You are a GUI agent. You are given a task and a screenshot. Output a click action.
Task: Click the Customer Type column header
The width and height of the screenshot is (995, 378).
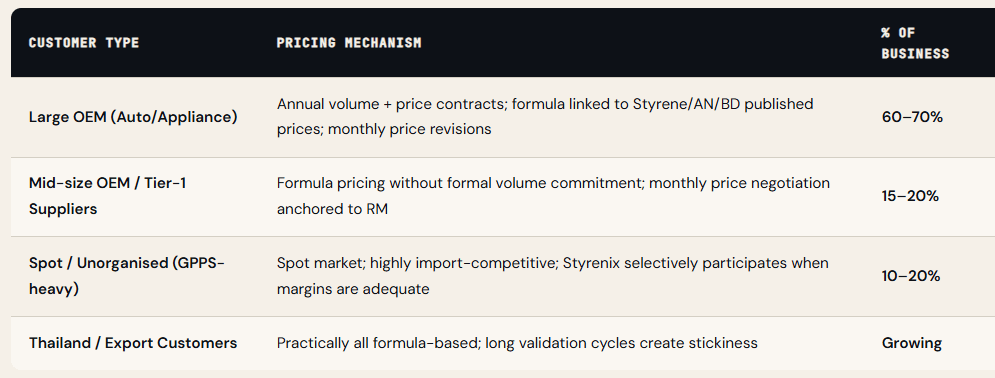84,43
